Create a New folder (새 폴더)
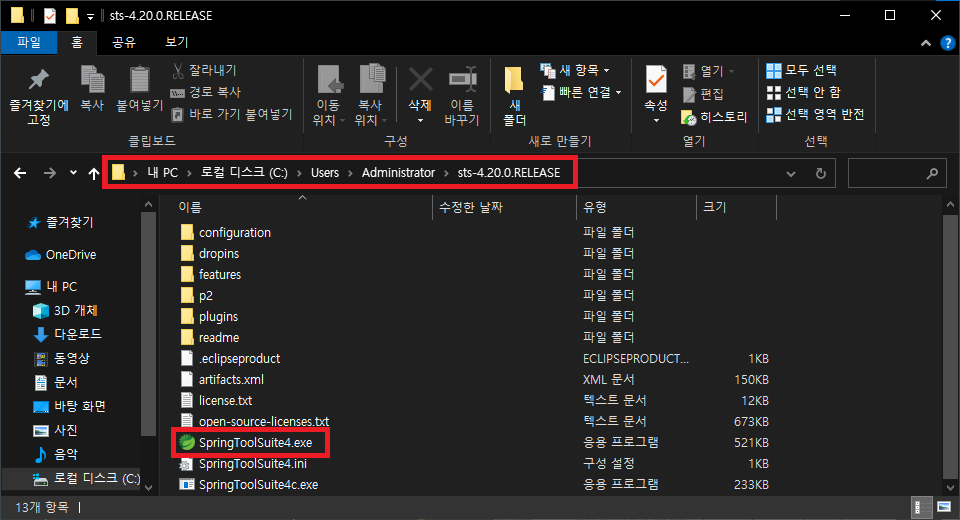Image resolution: width=960 pixels, height=520 pixels. click(x=514, y=96)
